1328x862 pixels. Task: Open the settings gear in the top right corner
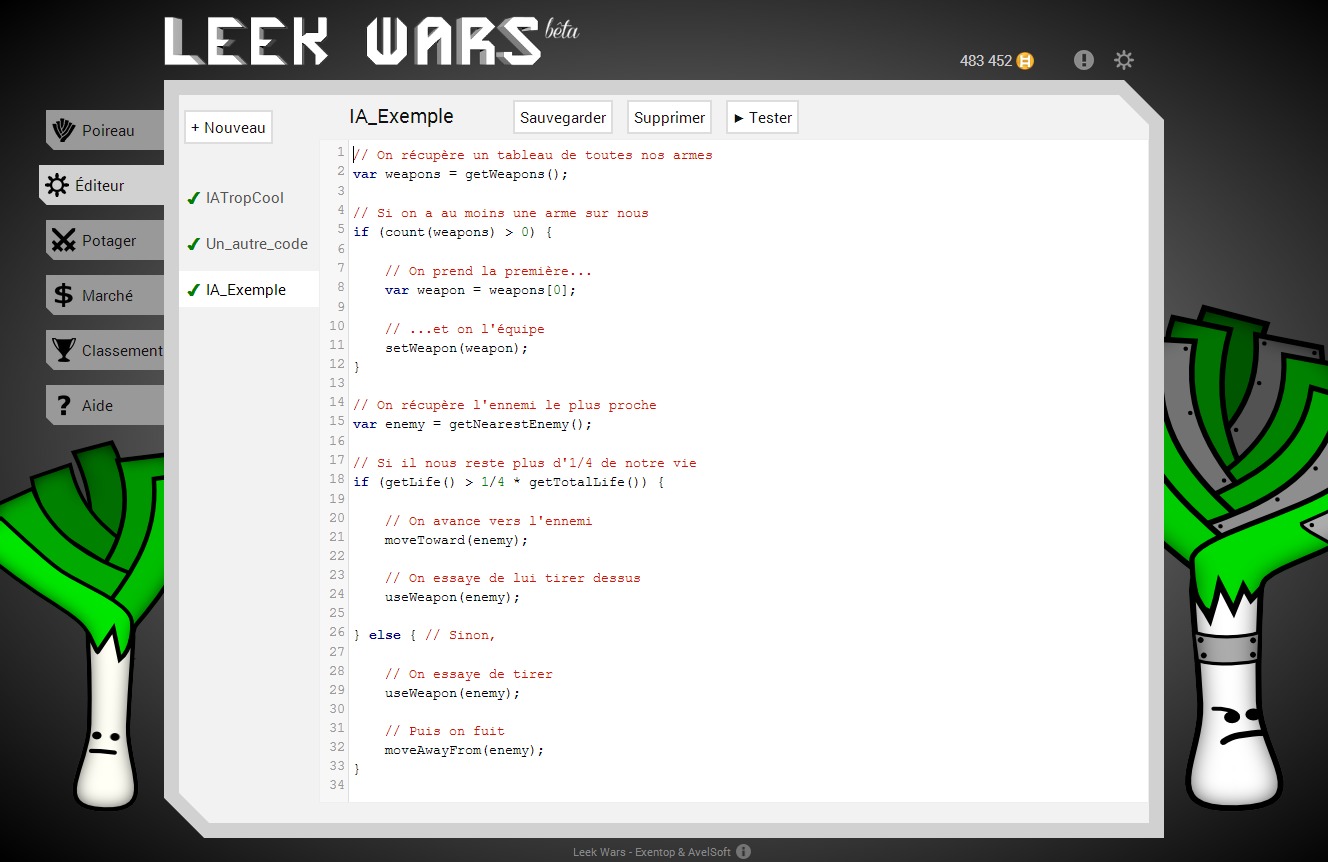1124,60
